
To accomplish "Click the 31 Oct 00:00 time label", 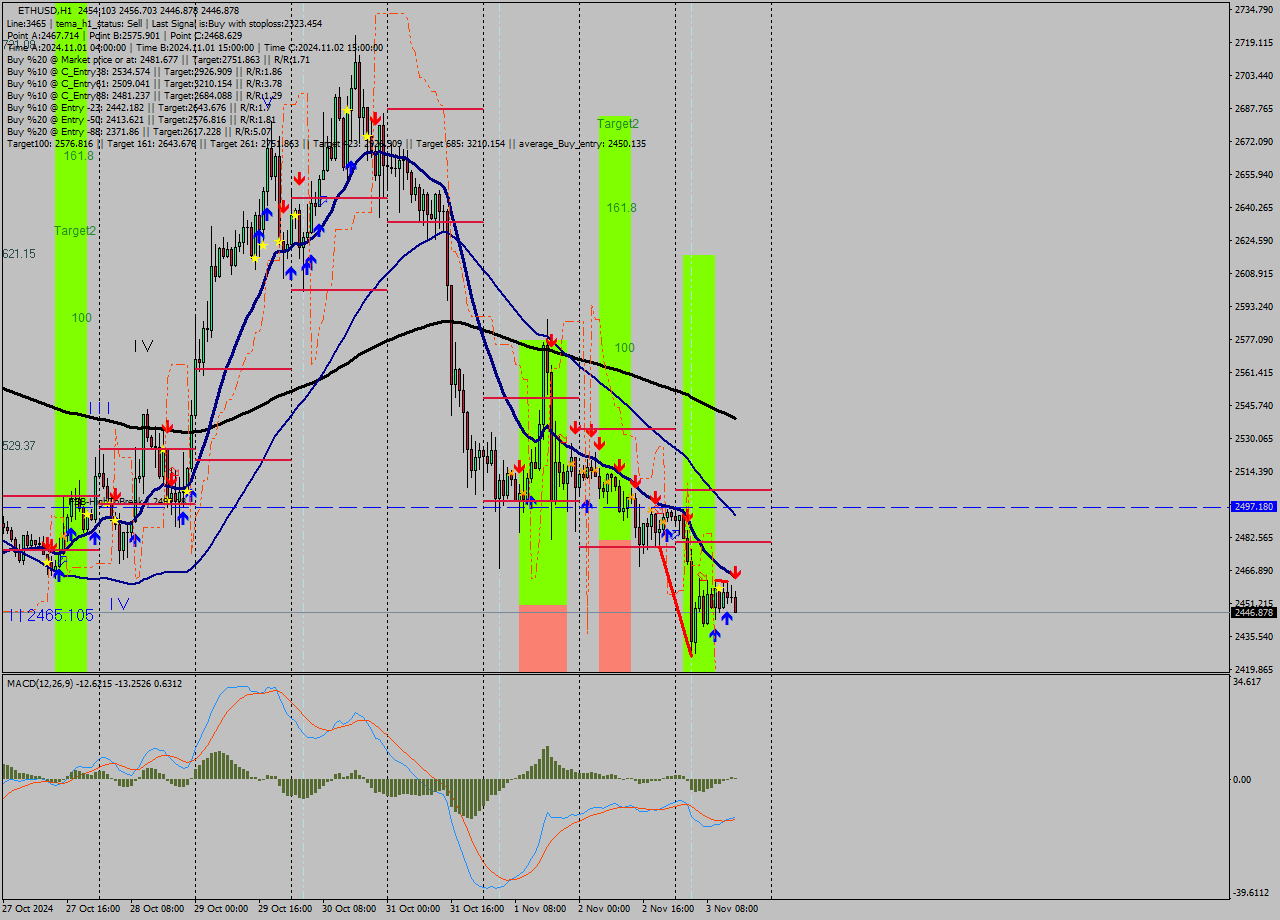I will 413,909.
